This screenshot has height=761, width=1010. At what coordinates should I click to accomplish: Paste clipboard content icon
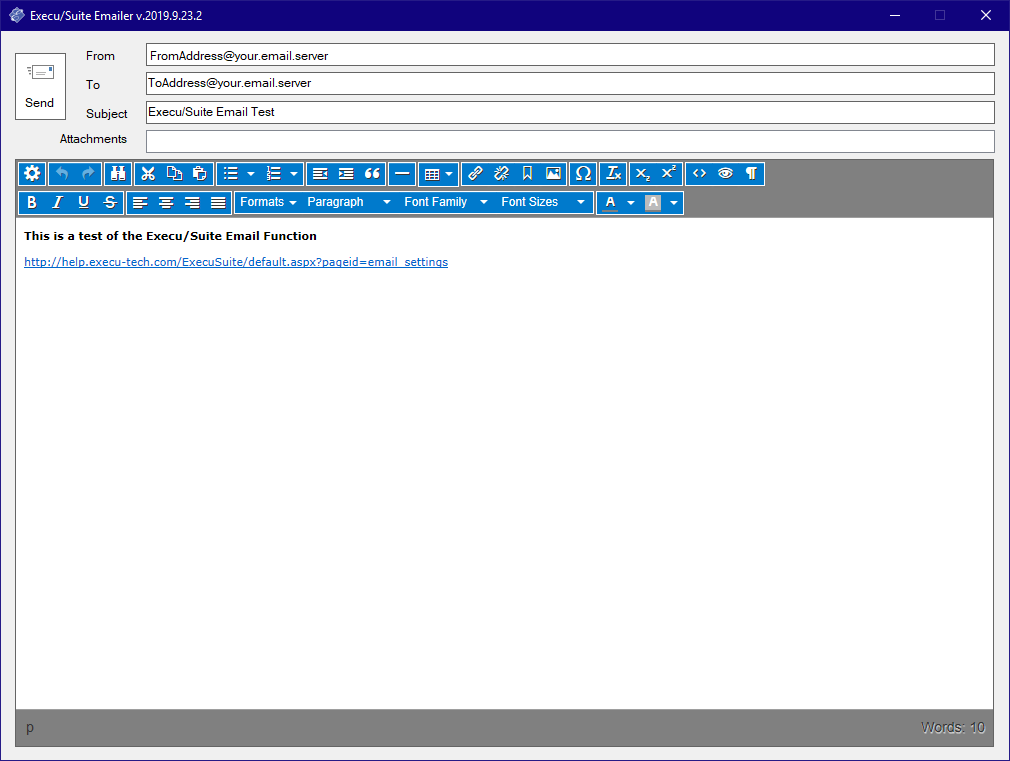[x=200, y=173]
